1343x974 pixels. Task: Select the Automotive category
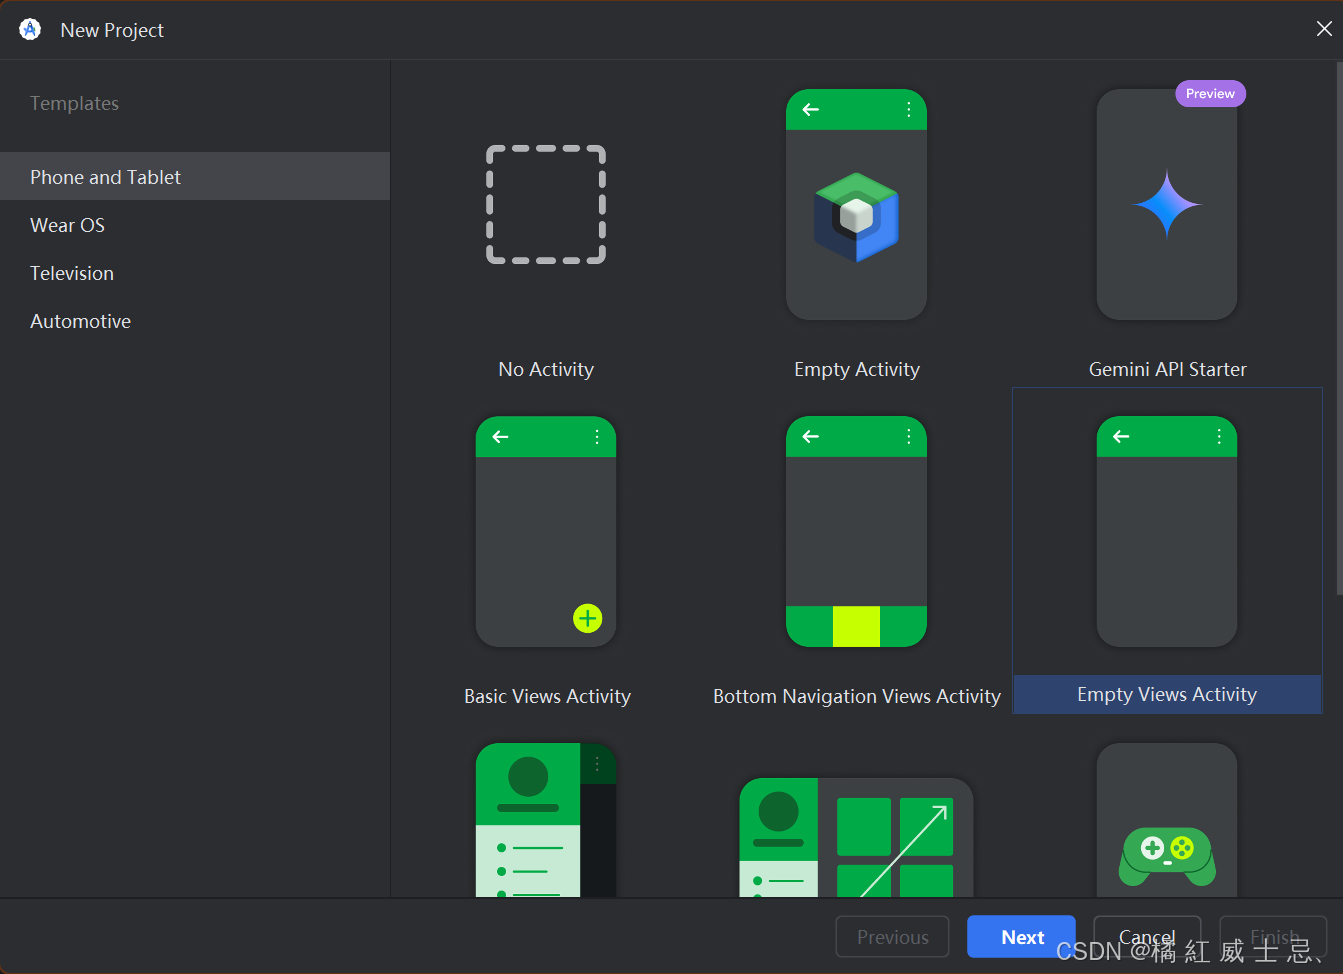pos(195,321)
